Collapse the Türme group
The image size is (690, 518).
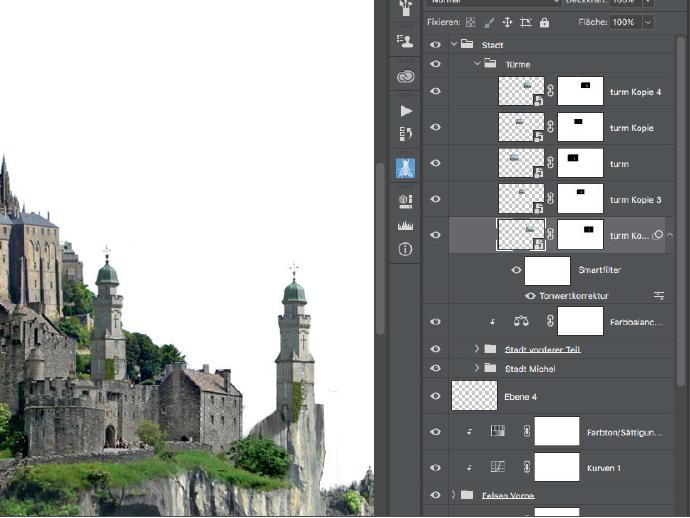coord(477,64)
